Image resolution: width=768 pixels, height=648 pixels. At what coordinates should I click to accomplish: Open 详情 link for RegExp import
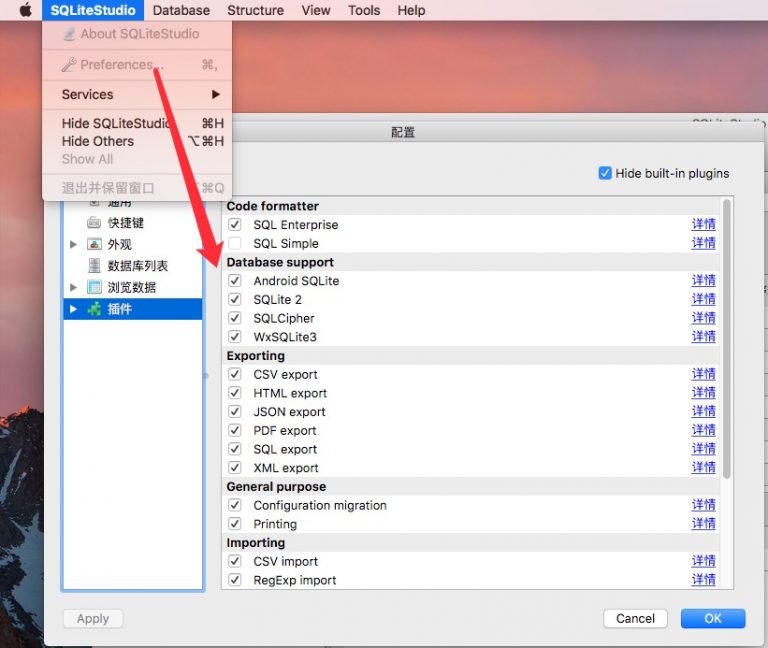(x=703, y=580)
